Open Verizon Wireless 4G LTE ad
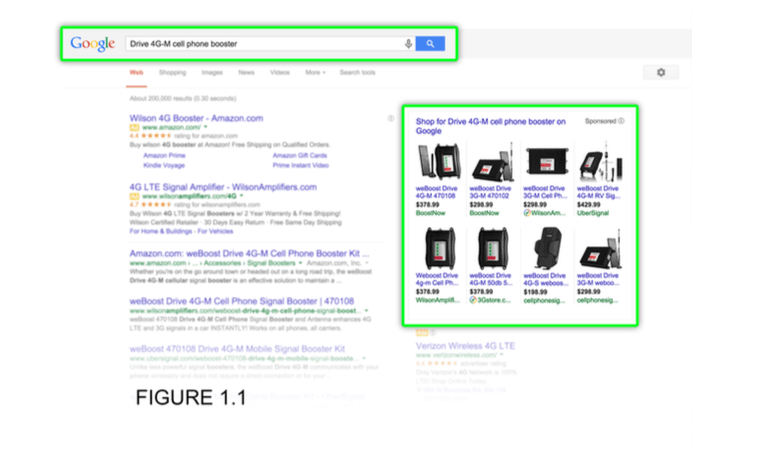 click(465, 346)
